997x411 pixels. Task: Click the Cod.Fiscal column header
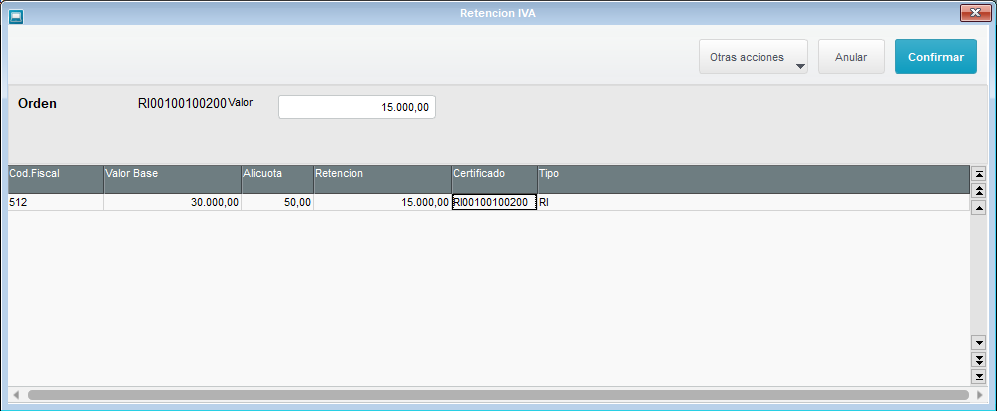pyautogui.click(x=55, y=179)
